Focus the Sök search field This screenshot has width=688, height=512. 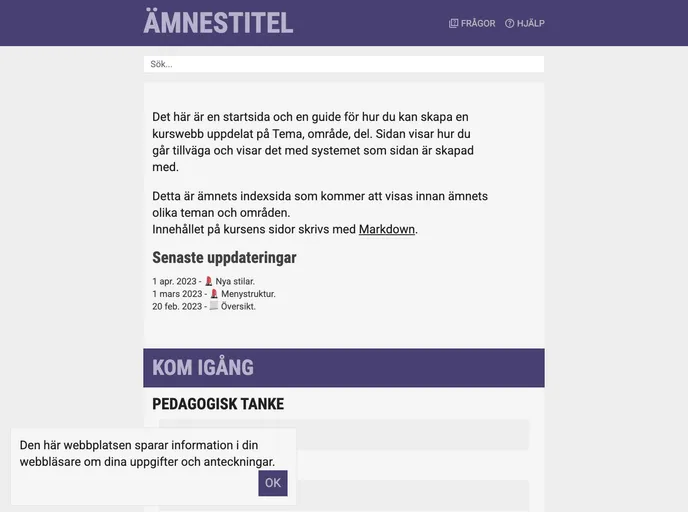343,64
